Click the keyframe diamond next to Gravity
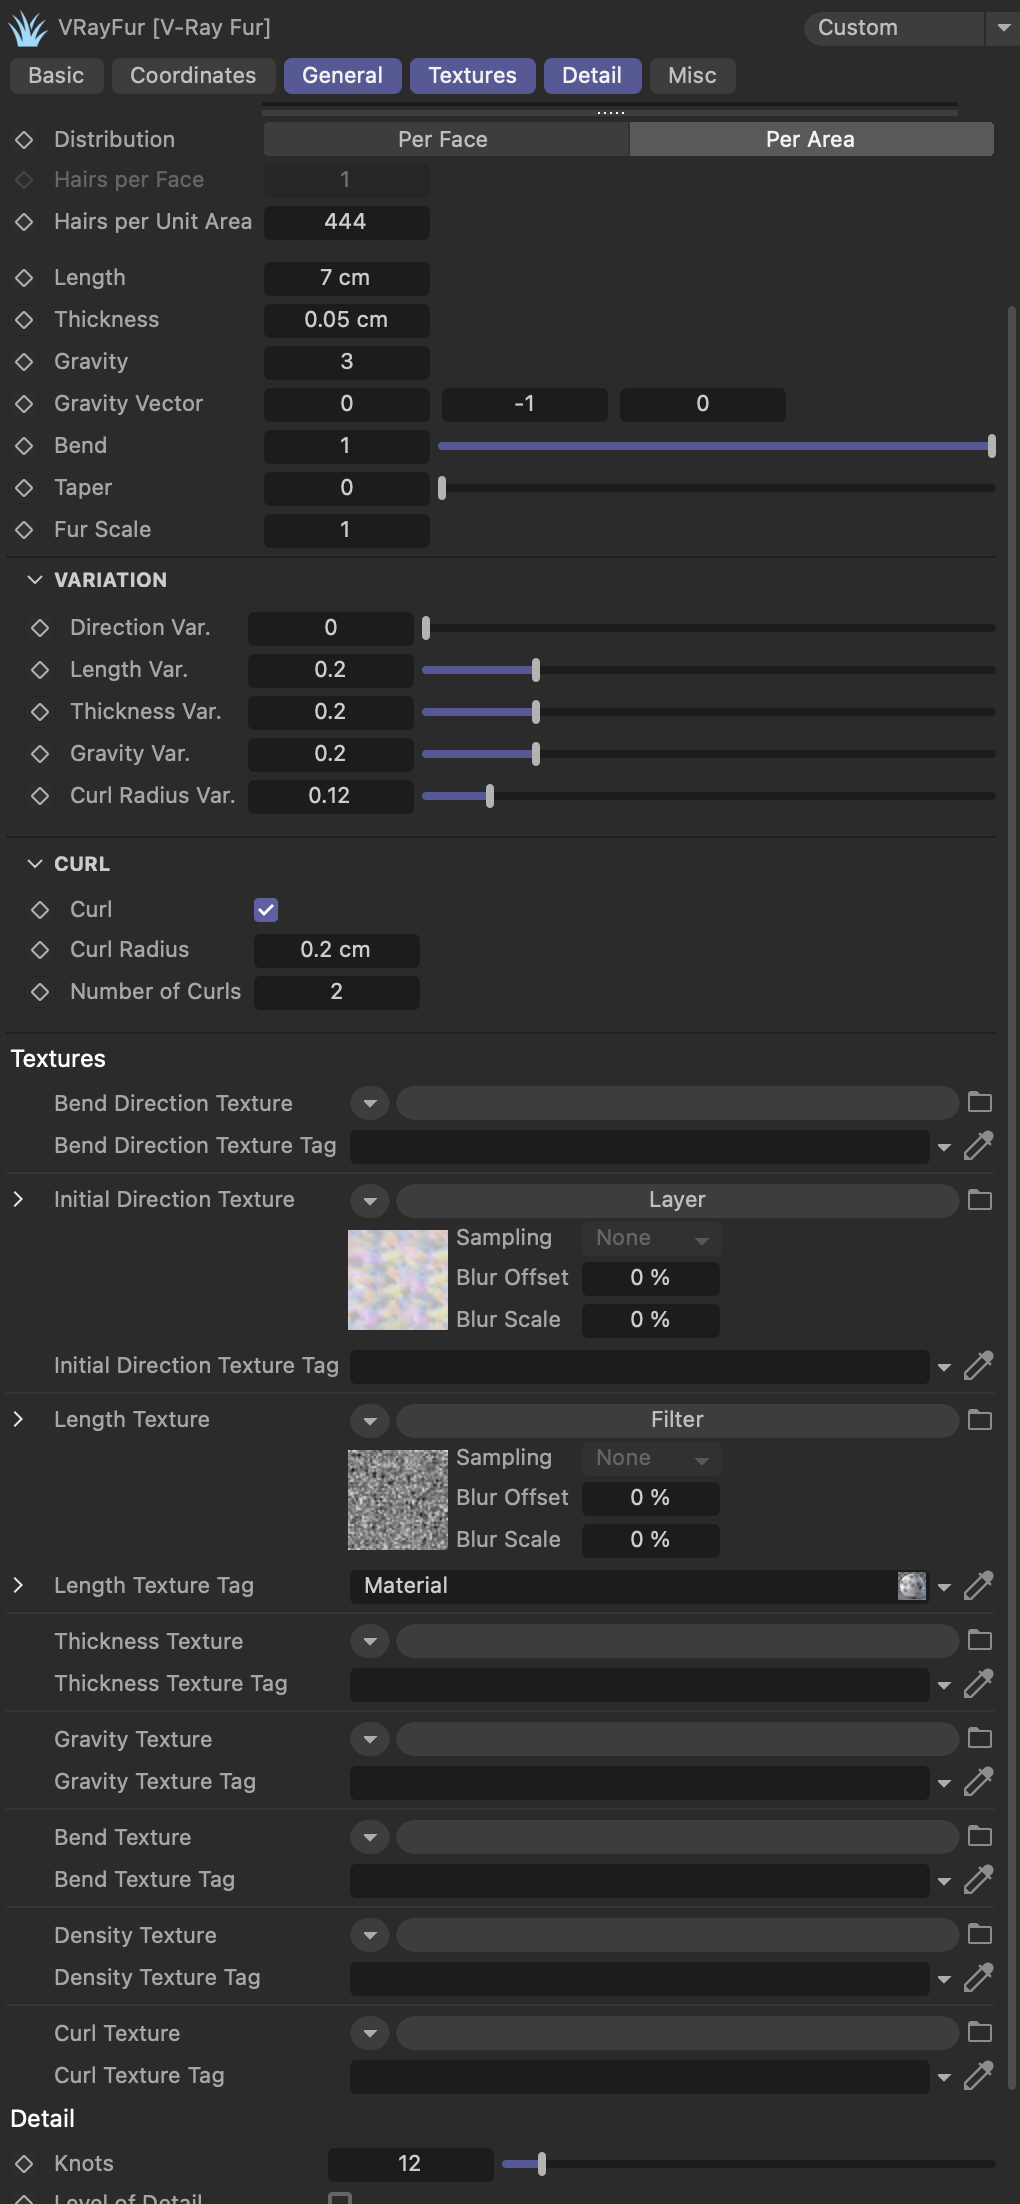The image size is (1020, 2204). pyautogui.click(x=25, y=361)
